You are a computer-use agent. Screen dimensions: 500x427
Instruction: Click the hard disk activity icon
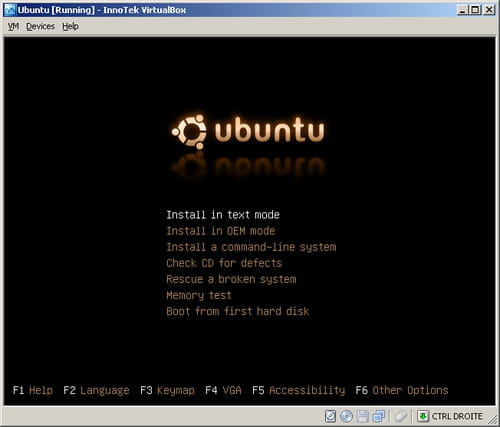pyautogui.click(x=330, y=416)
